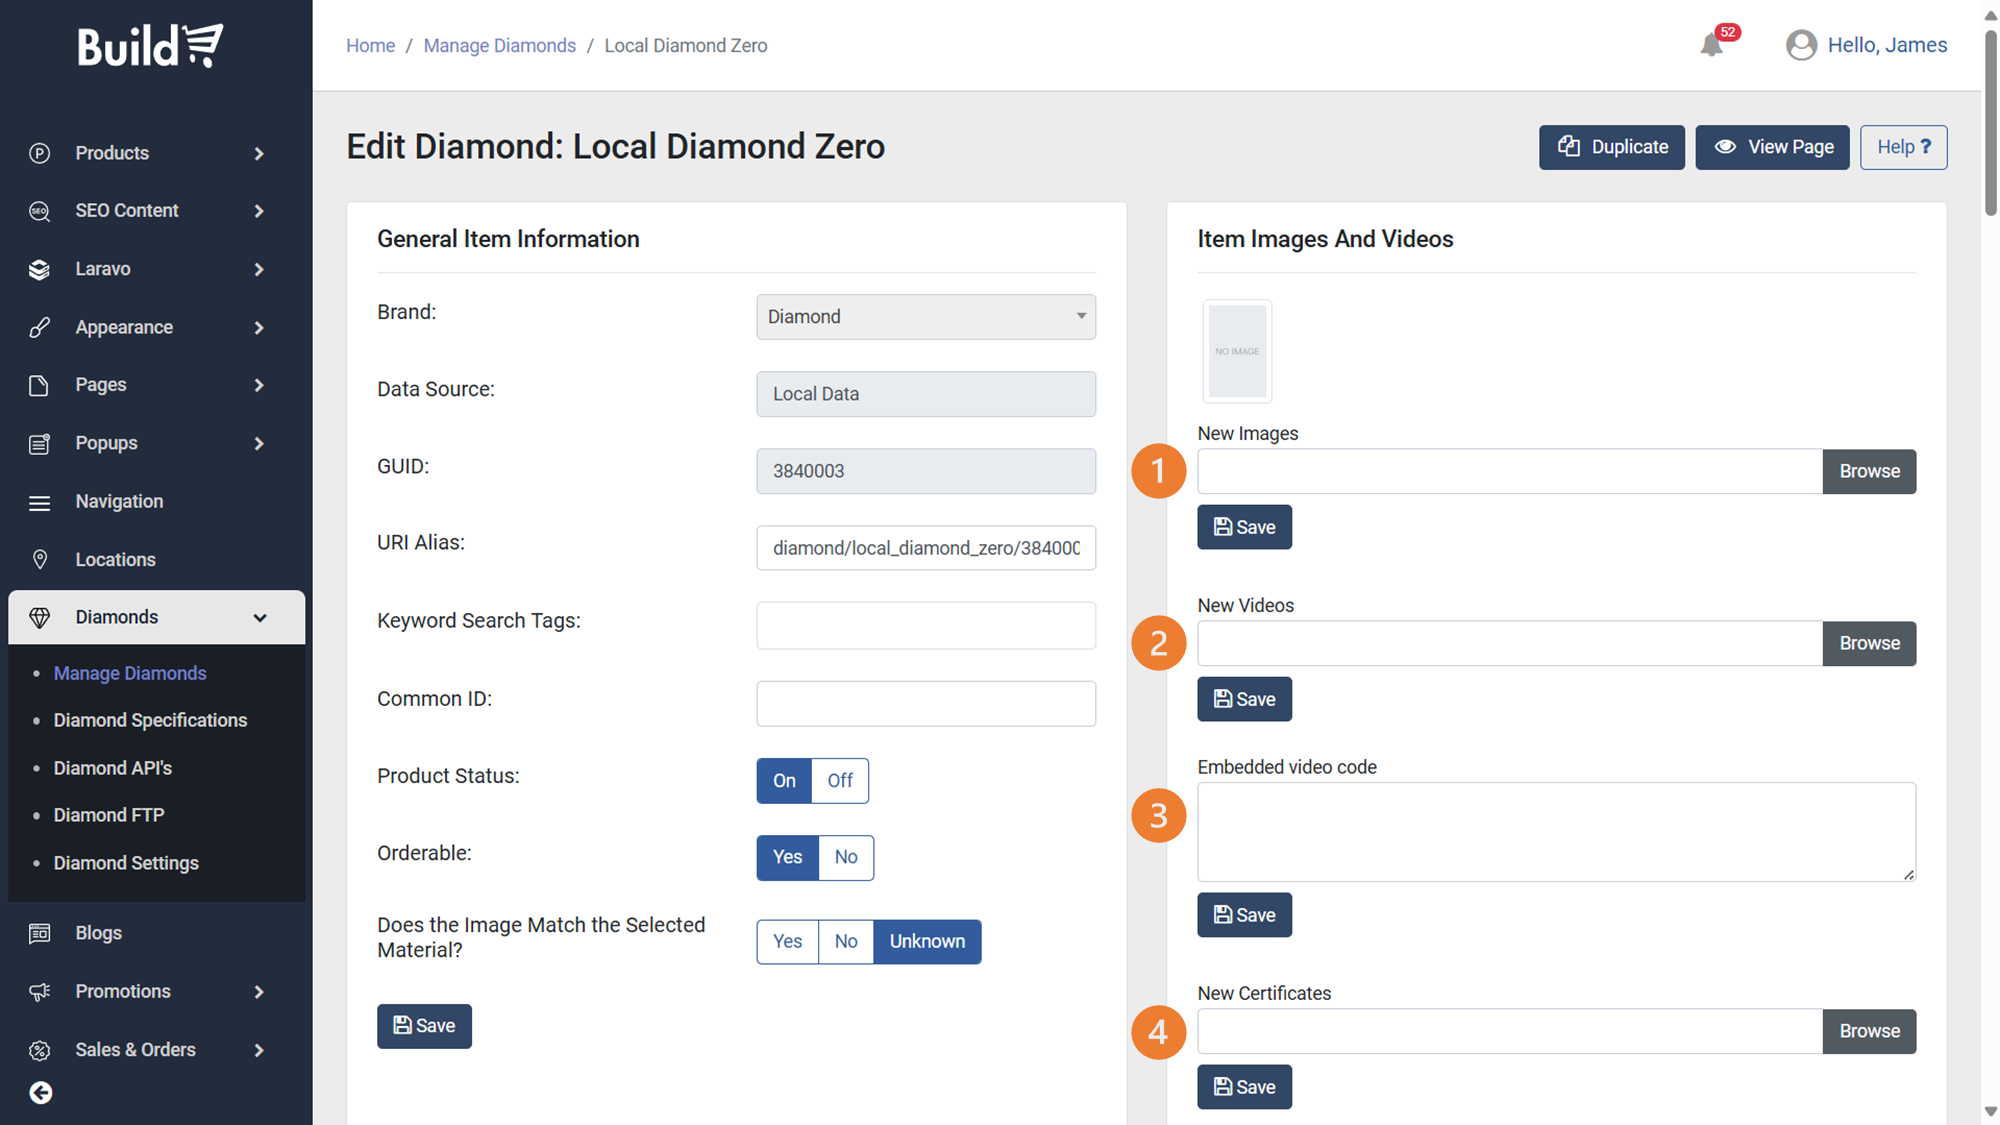The image size is (2000, 1125).
Task: Expand the Products menu chevron
Action: click(259, 153)
